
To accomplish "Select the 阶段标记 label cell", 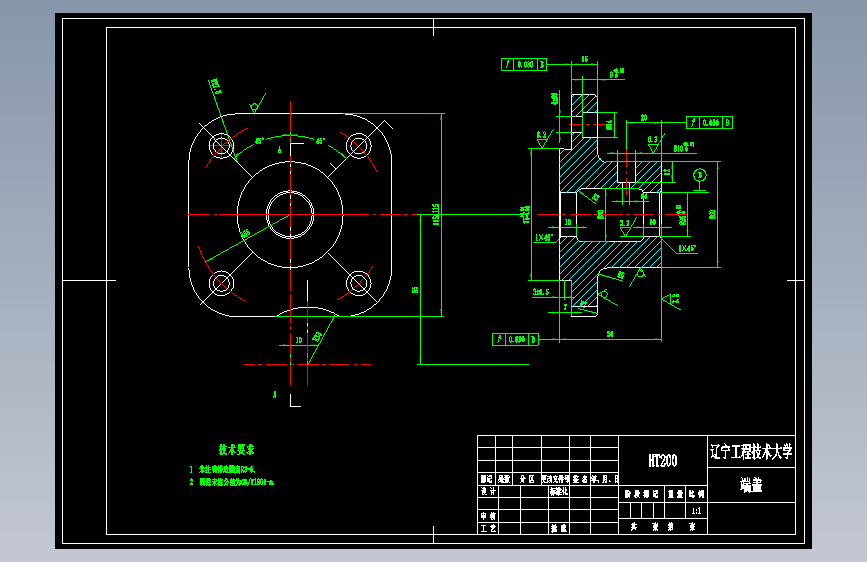I will pos(642,494).
